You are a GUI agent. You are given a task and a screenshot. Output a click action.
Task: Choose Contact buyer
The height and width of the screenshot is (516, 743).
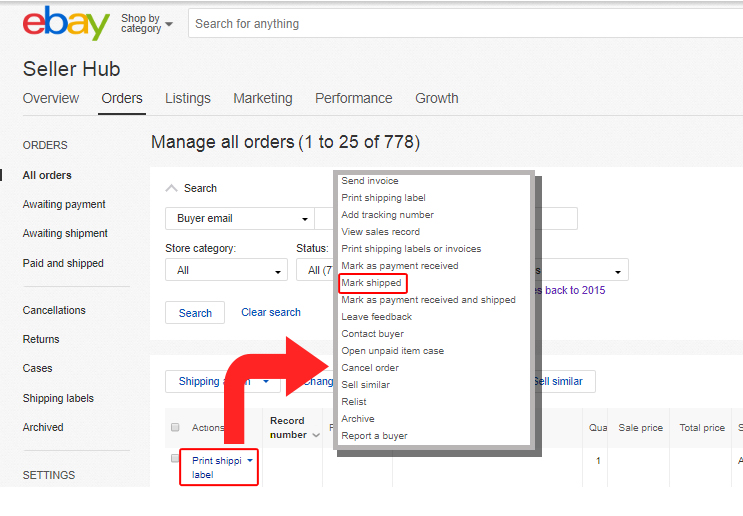pyautogui.click(x=372, y=334)
